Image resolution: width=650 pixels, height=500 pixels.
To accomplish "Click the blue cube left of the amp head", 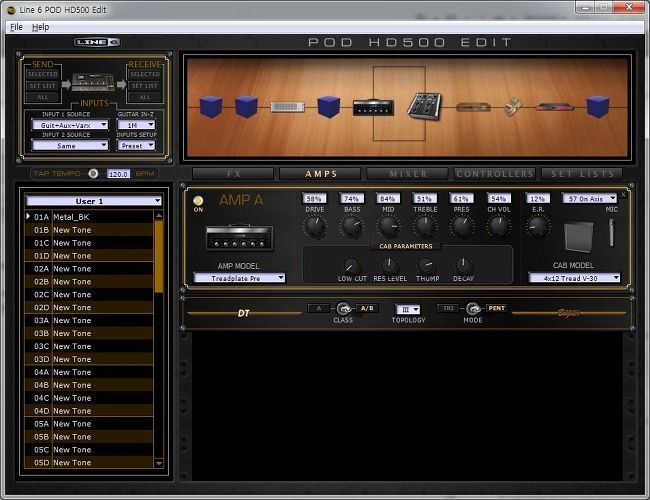I will pyautogui.click(x=329, y=107).
